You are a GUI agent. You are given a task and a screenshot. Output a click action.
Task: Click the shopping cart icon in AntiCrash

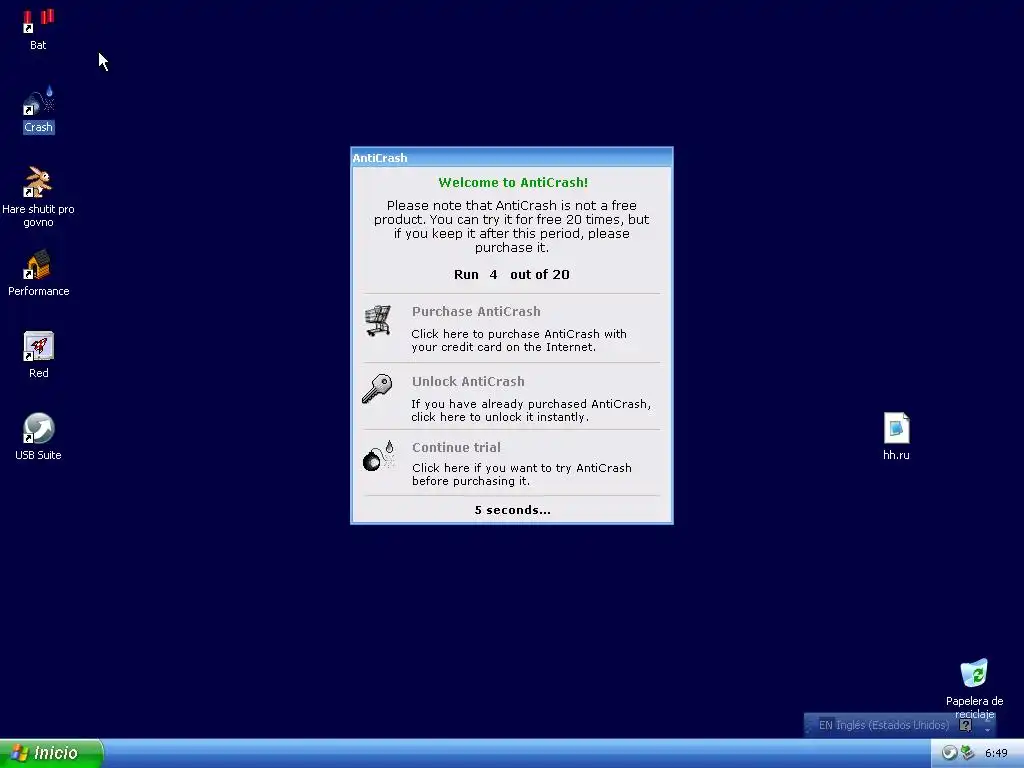[x=377, y=321]
